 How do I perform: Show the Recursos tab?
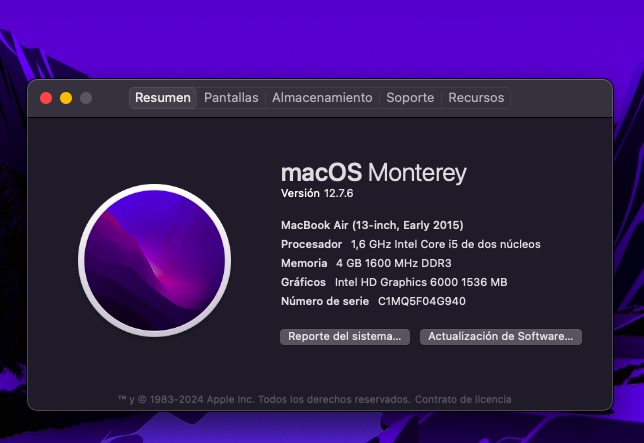point(476,98)
